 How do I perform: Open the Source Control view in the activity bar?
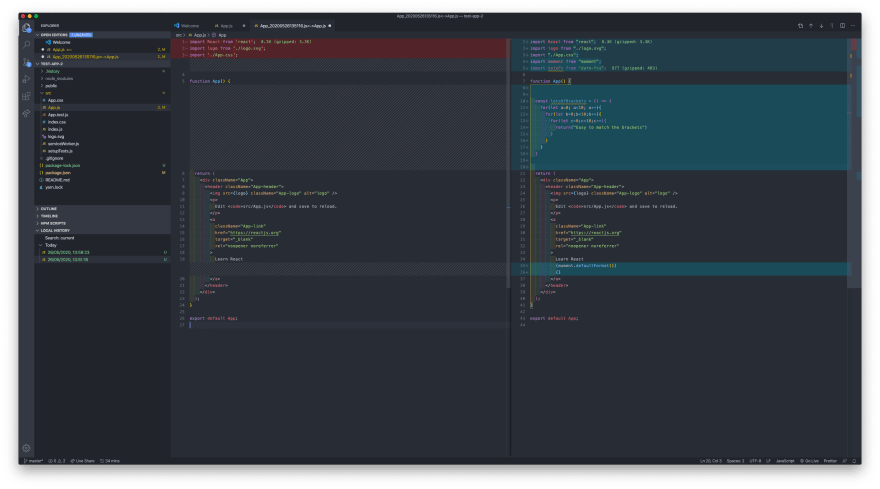pos(26,62)
